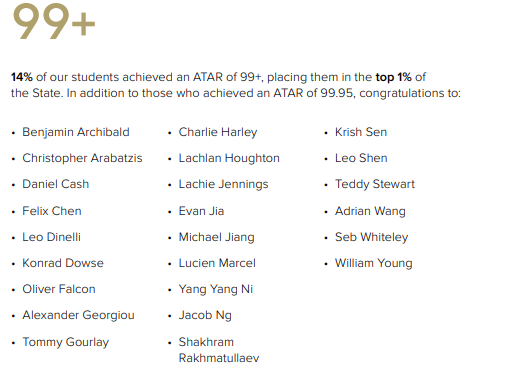507x369 pixels.
Task: Click William Young list entry
Action: (x=374, y=263)
